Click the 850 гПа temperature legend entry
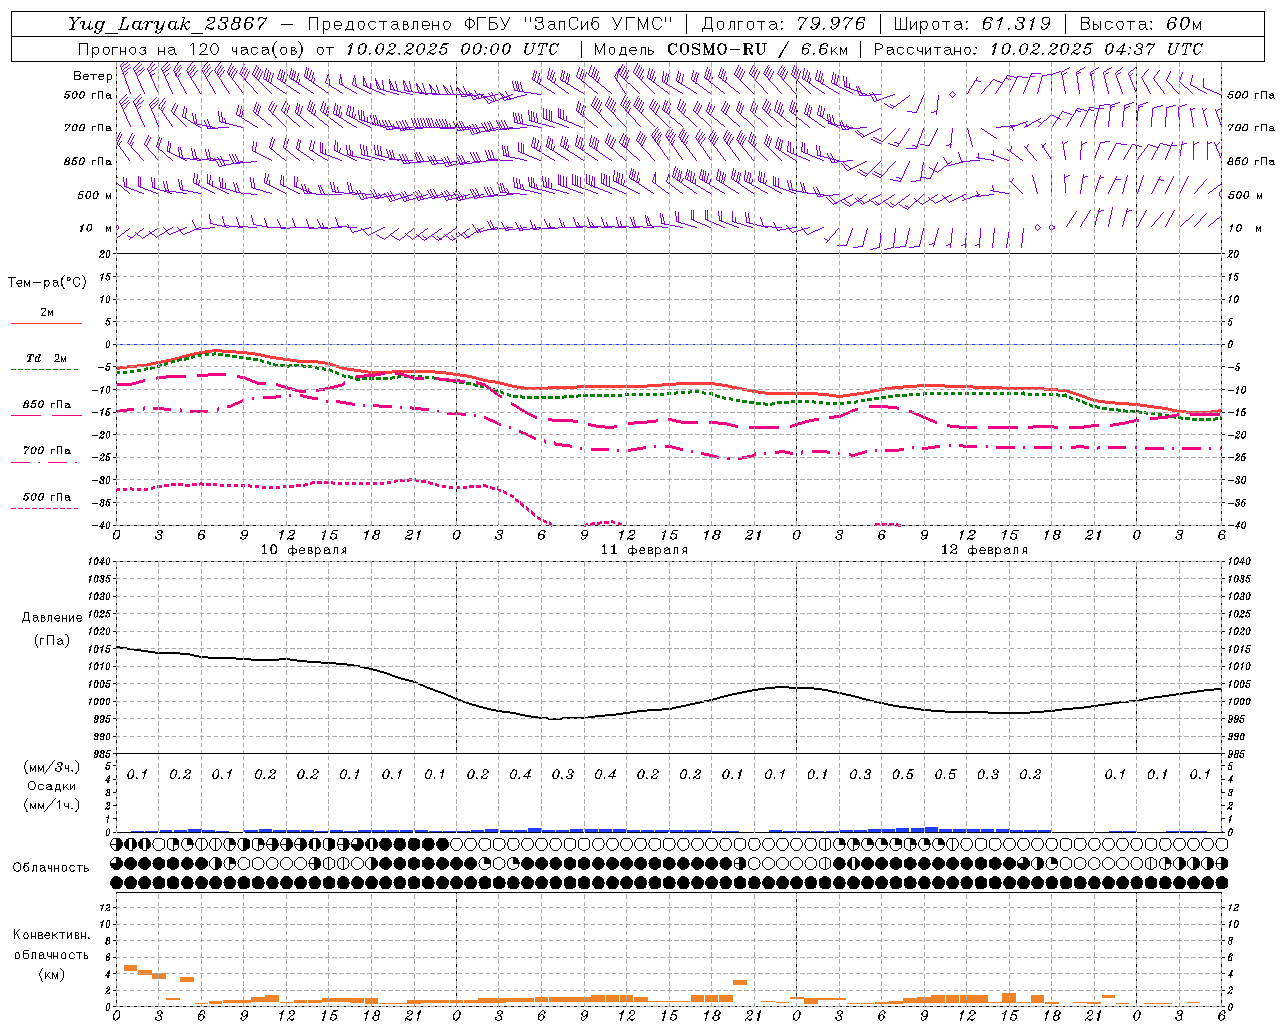This screenshot has width=1280, height=1024. pos(47,405)
